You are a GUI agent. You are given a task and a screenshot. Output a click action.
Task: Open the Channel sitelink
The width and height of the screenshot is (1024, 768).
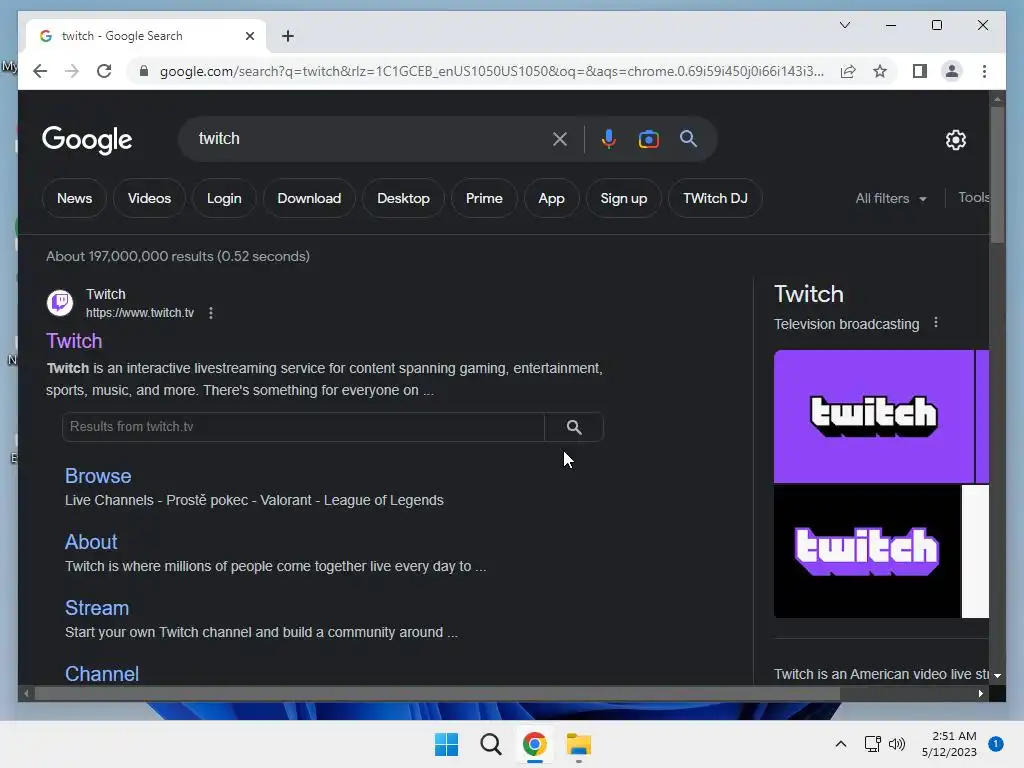pyautogui.click(x=102, y=674)
